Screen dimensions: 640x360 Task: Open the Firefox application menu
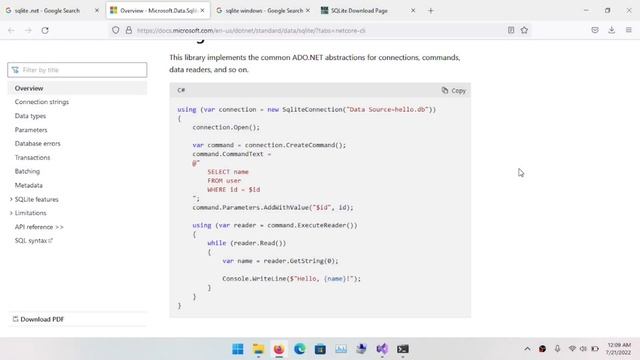629,30
